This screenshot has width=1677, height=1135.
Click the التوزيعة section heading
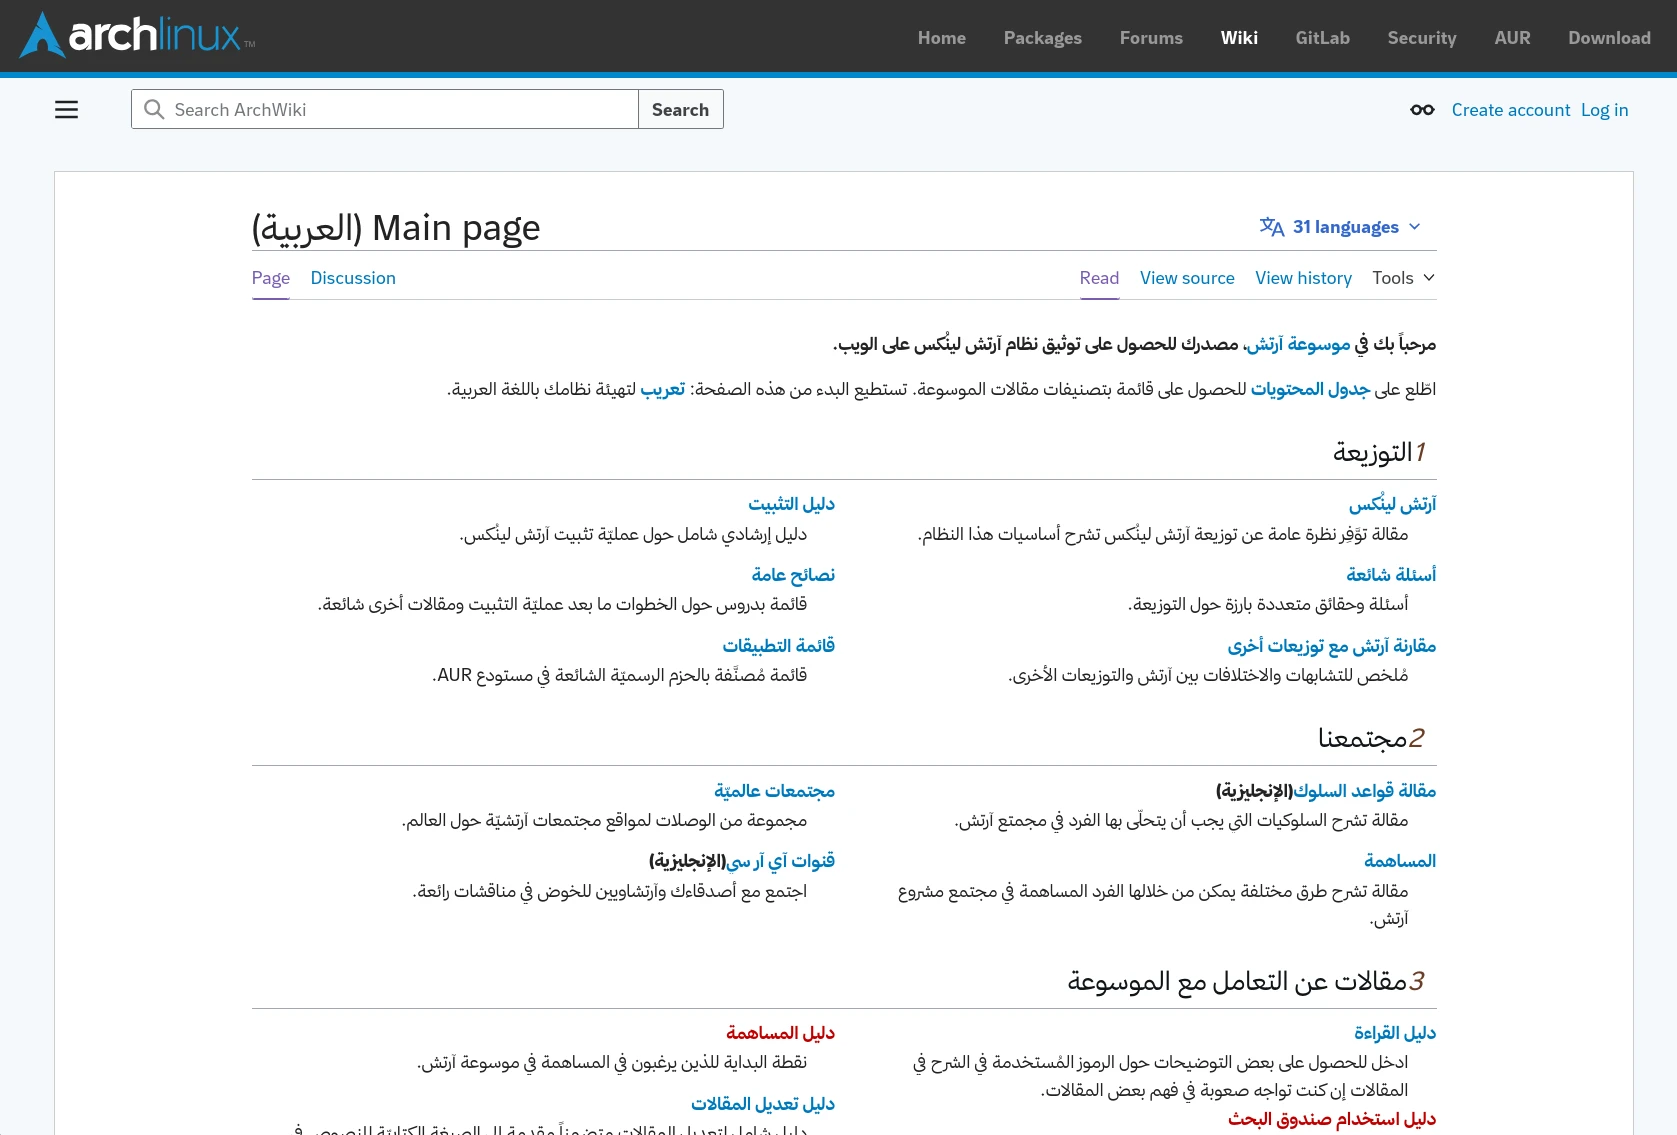coord(1380,453)
